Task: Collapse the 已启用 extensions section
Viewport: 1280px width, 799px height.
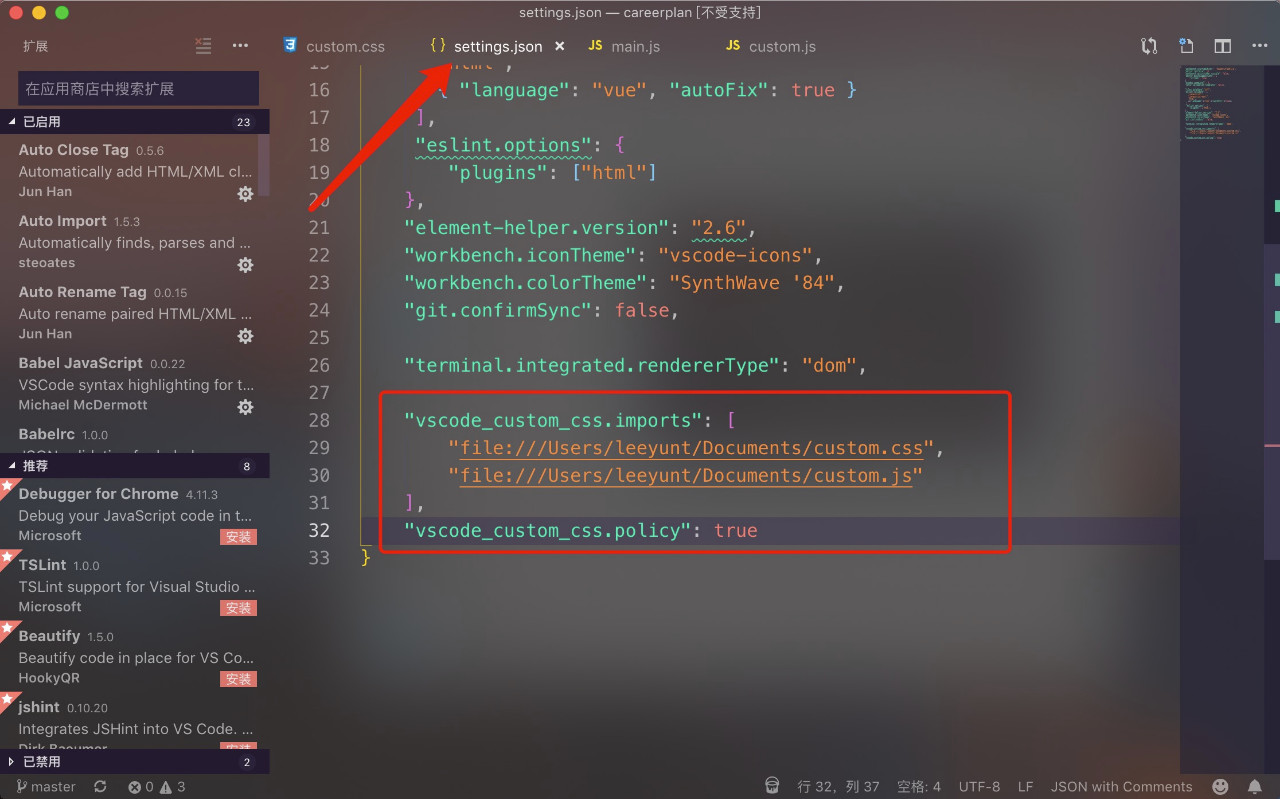Action: [135, 122]
